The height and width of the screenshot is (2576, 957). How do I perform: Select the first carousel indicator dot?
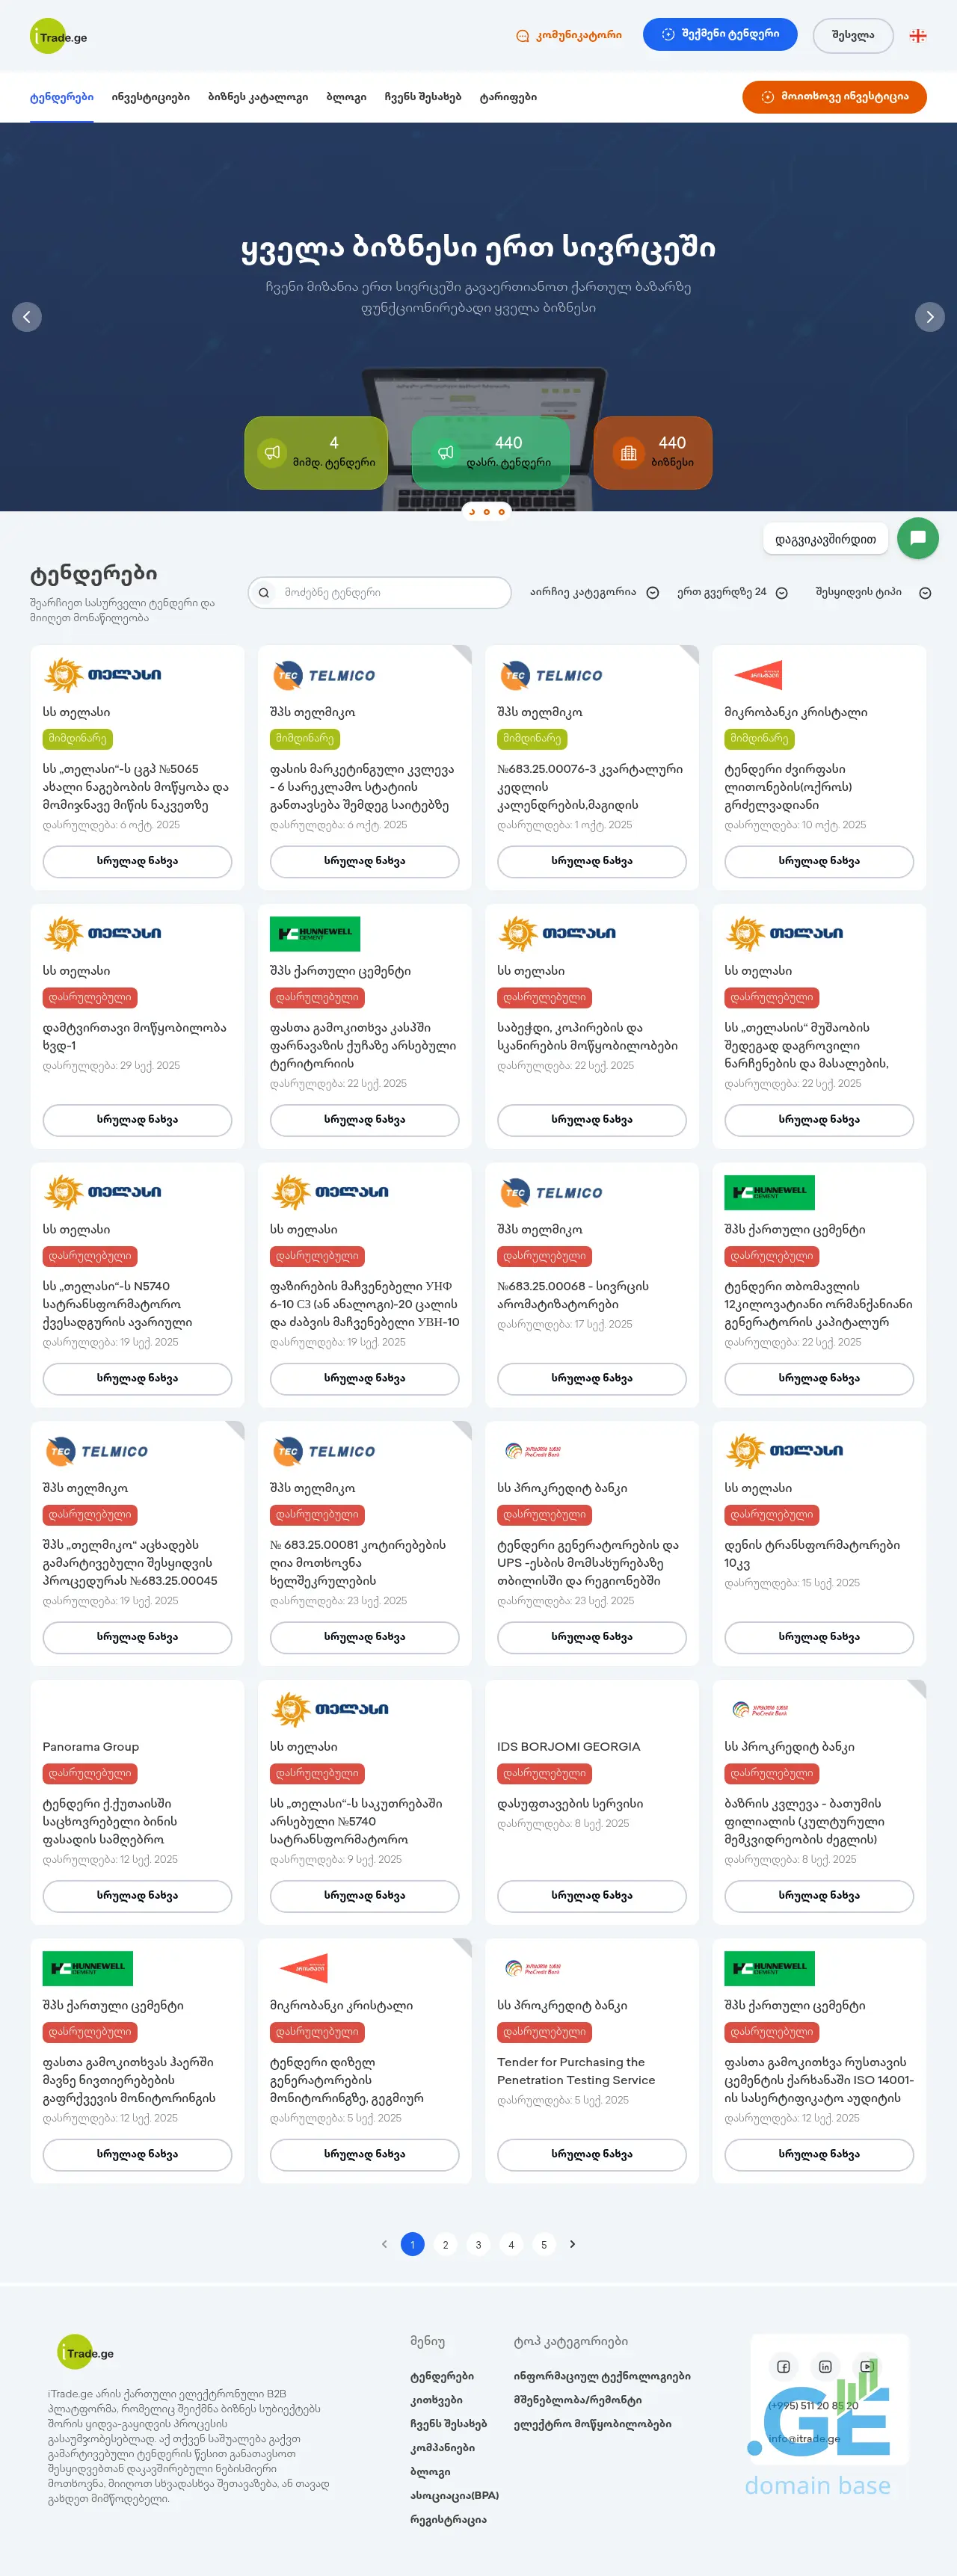point(472,512)
